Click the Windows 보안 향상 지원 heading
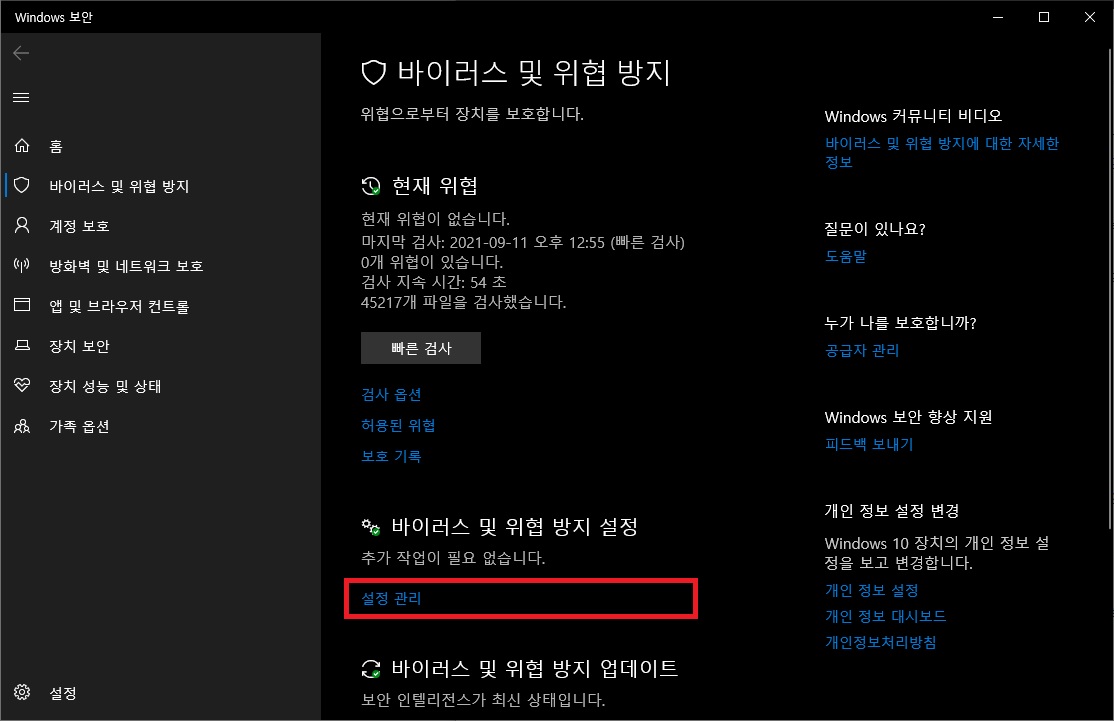The width and height of the screenshot is (1114, 721). tap(908, 417)
